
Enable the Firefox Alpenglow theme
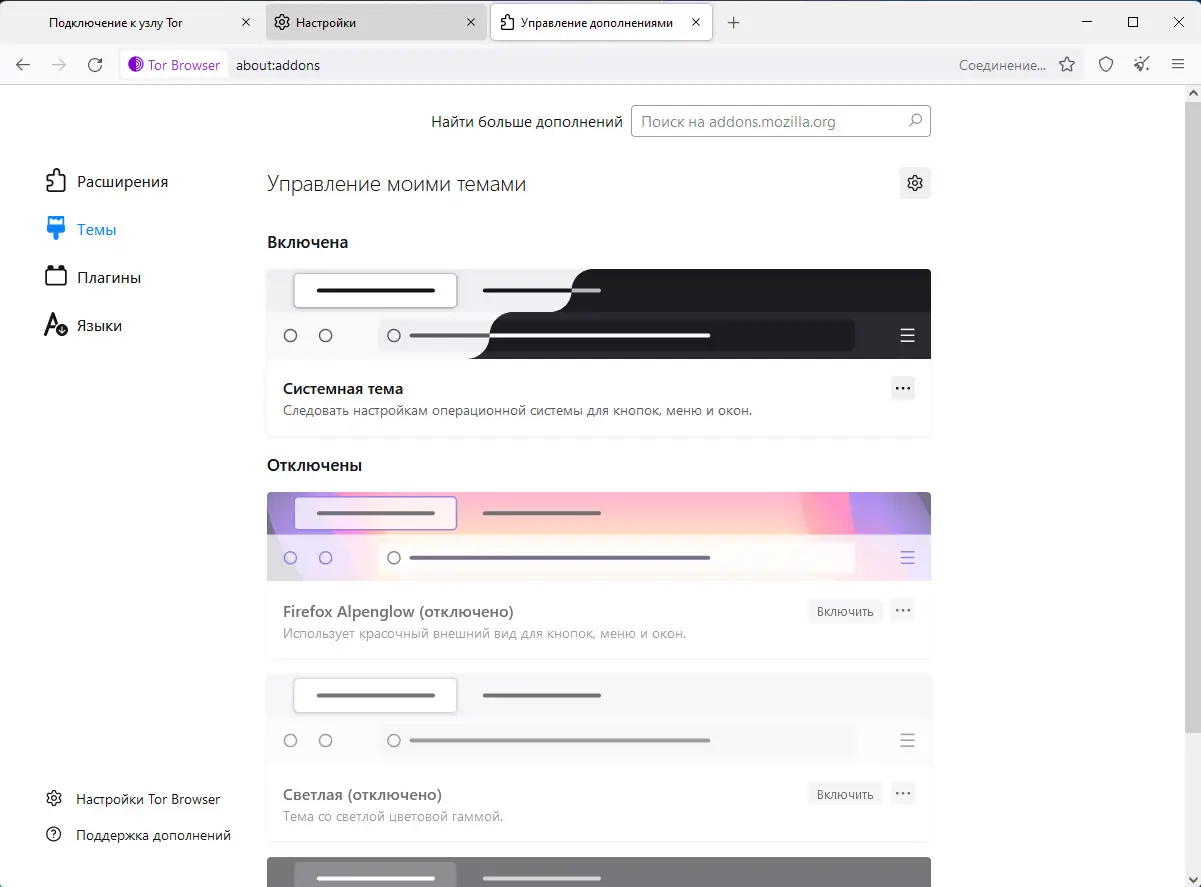[x=845, y=611]
